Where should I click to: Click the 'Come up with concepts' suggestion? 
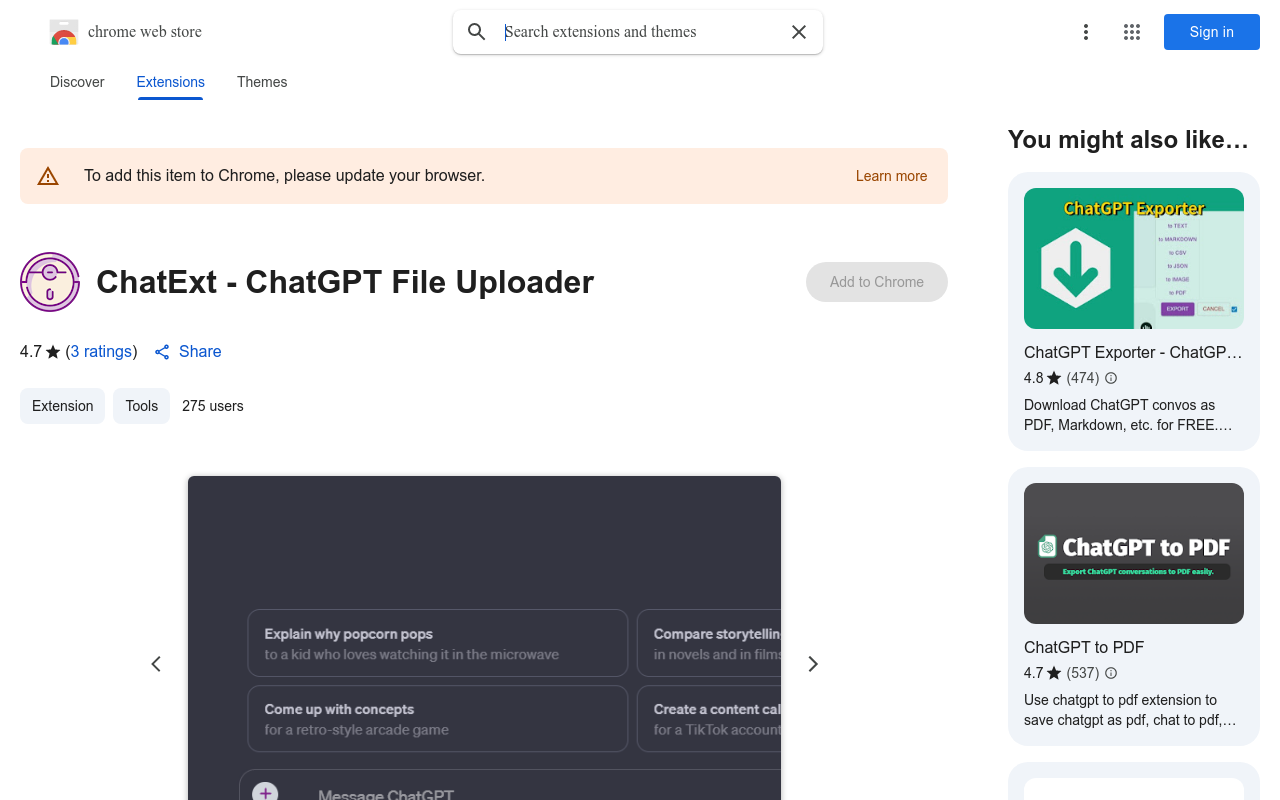click(438, 719)
